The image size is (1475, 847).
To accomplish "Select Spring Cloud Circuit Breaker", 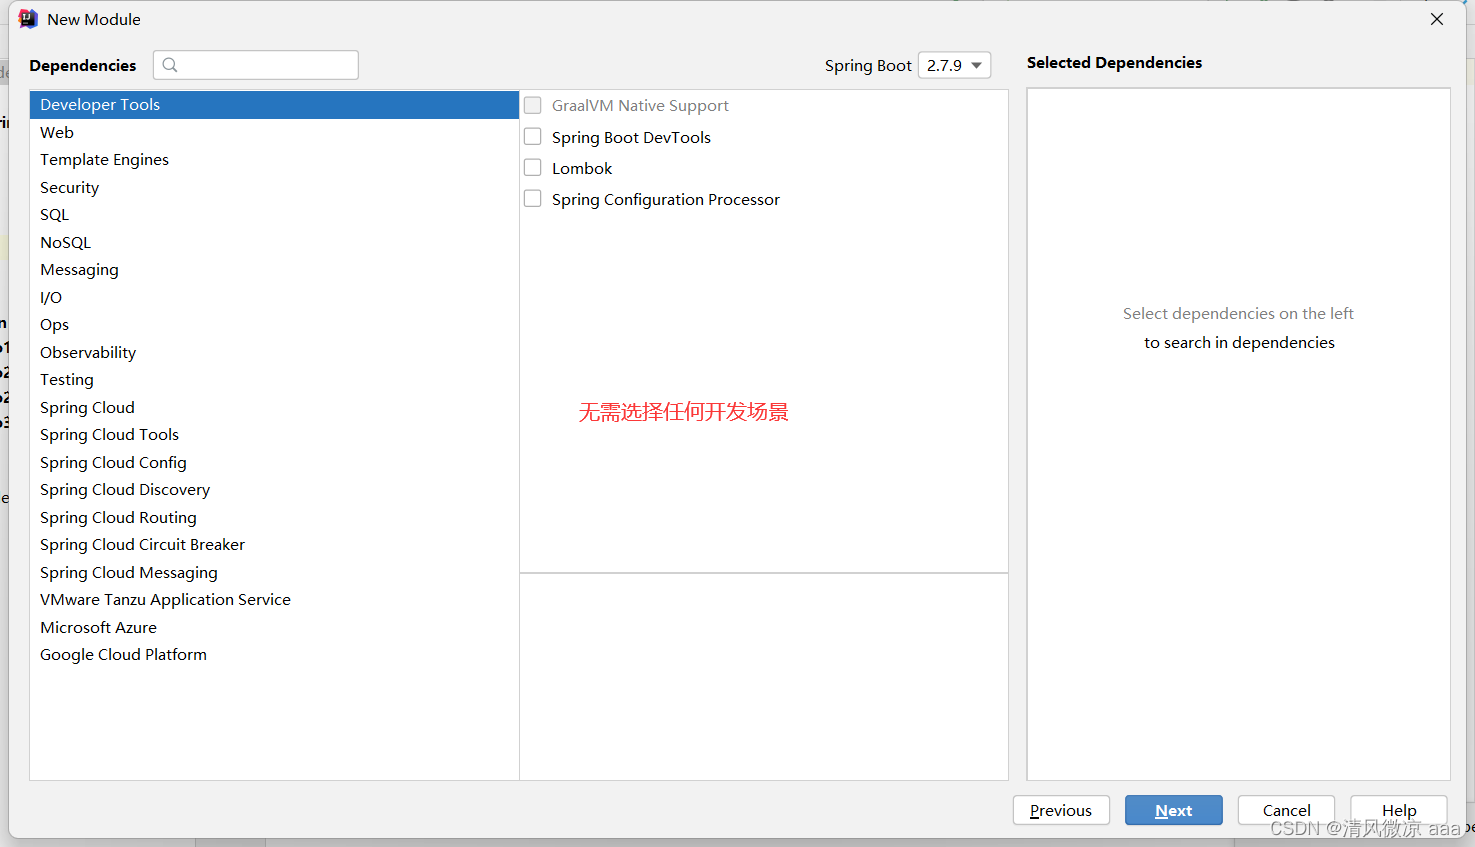I will (x=274, y=545).
